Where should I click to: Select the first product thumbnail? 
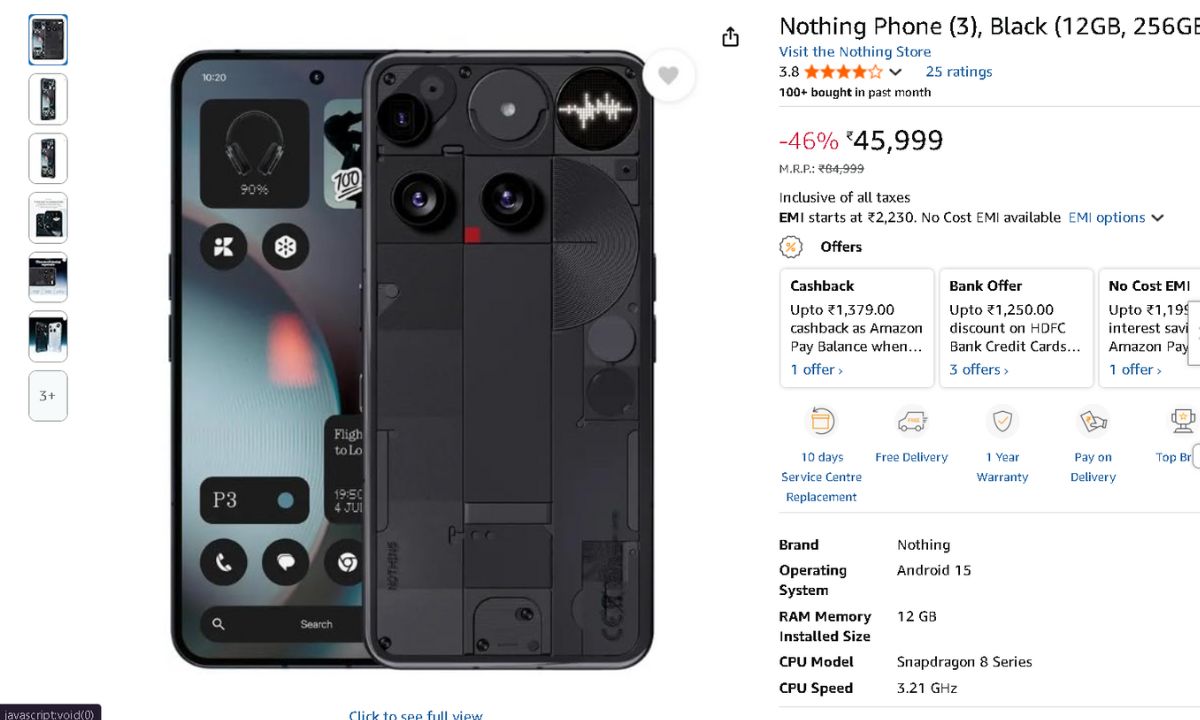point(48,40)
